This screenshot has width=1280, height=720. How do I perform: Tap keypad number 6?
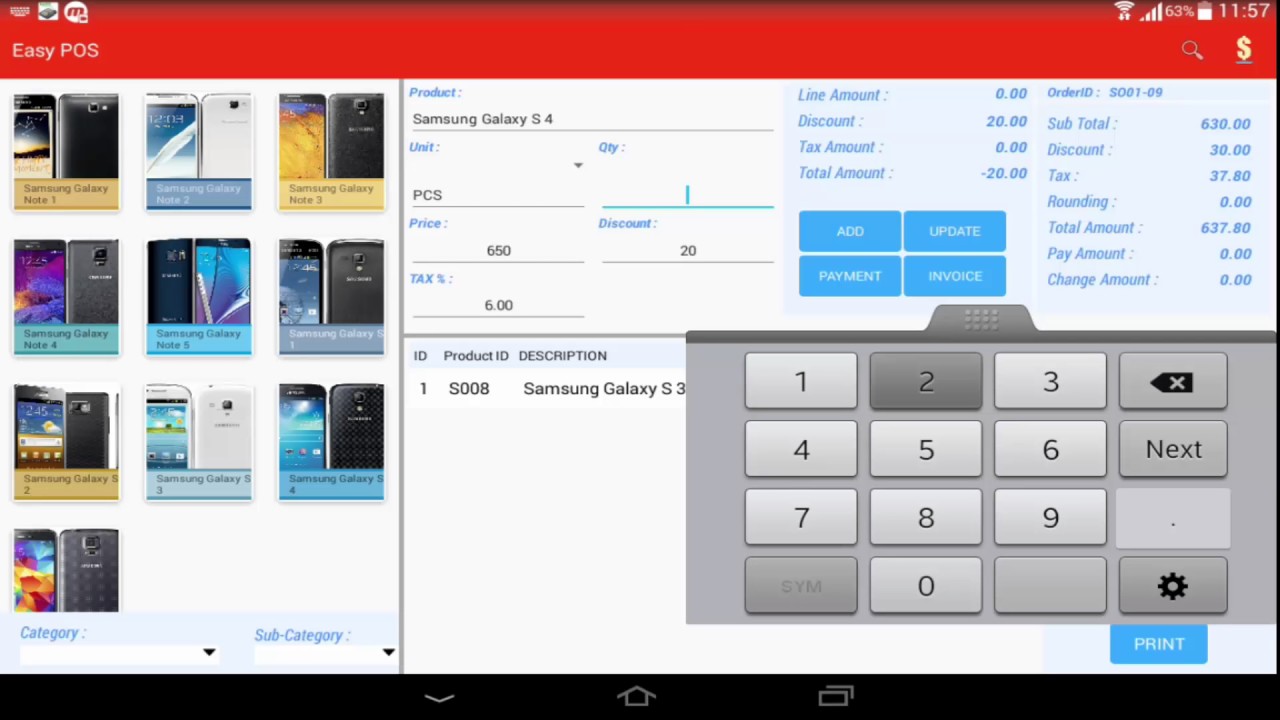coord(1050,449)
